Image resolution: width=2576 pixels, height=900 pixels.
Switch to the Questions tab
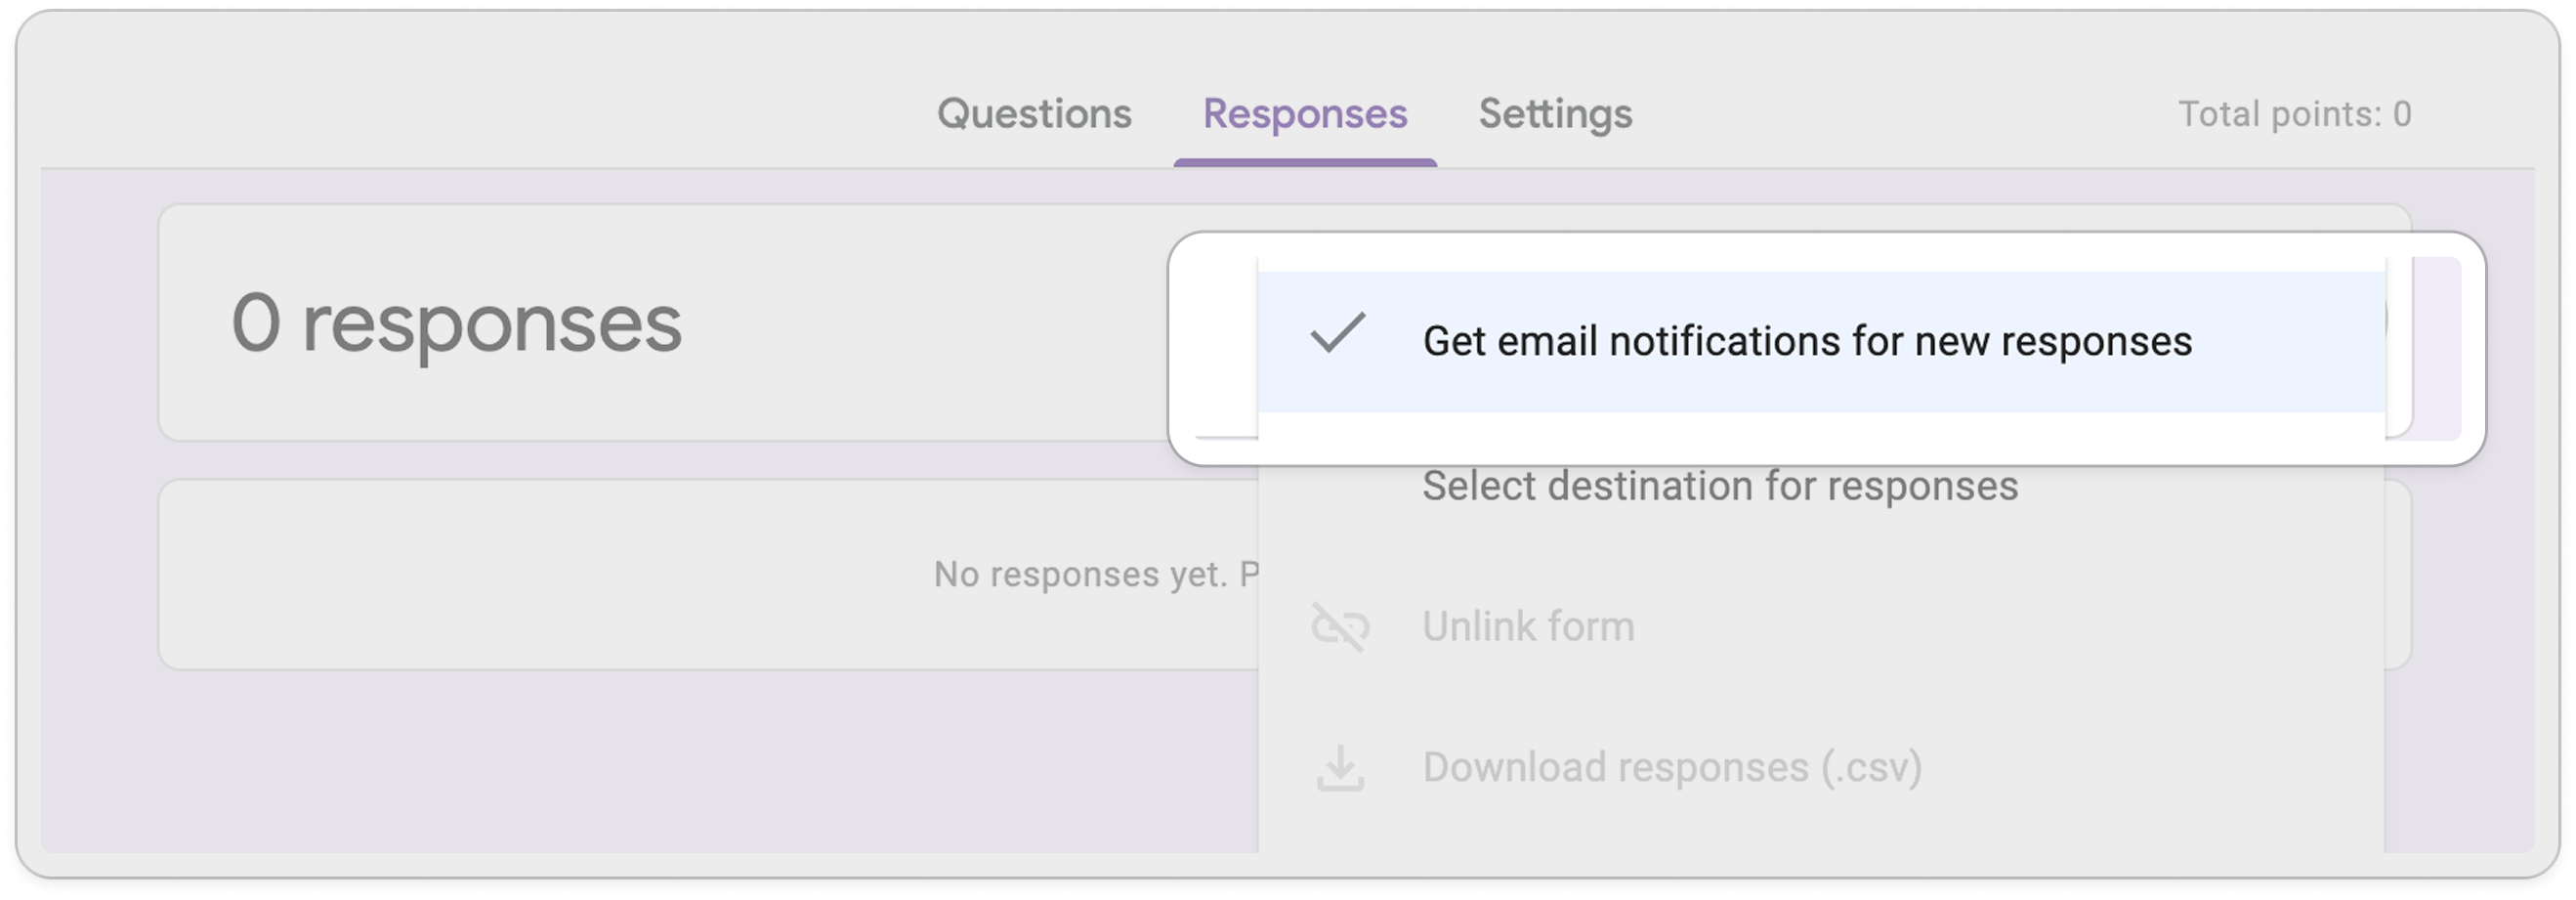pos(1035,113)
